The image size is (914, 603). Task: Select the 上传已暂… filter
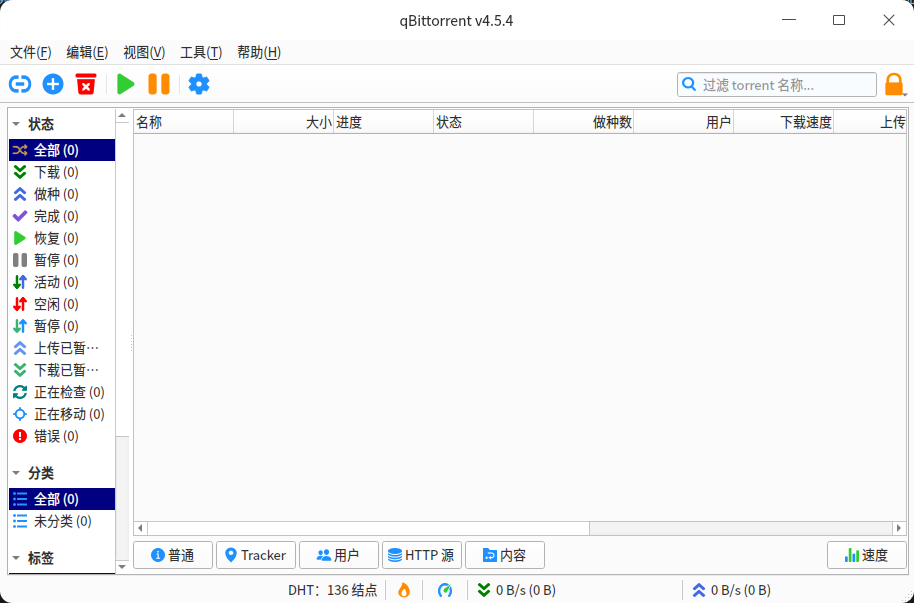[x=62, y=348]
